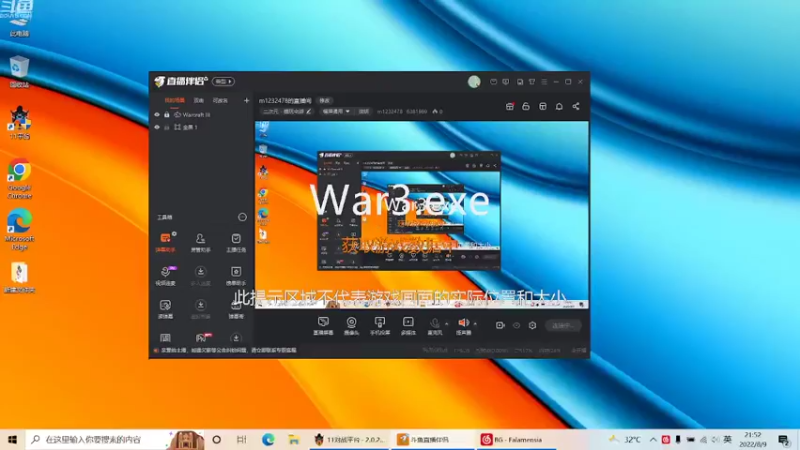800x450 pixels.
Task: Add a new scene with the plus icon
Action: (x=246, y=101)
